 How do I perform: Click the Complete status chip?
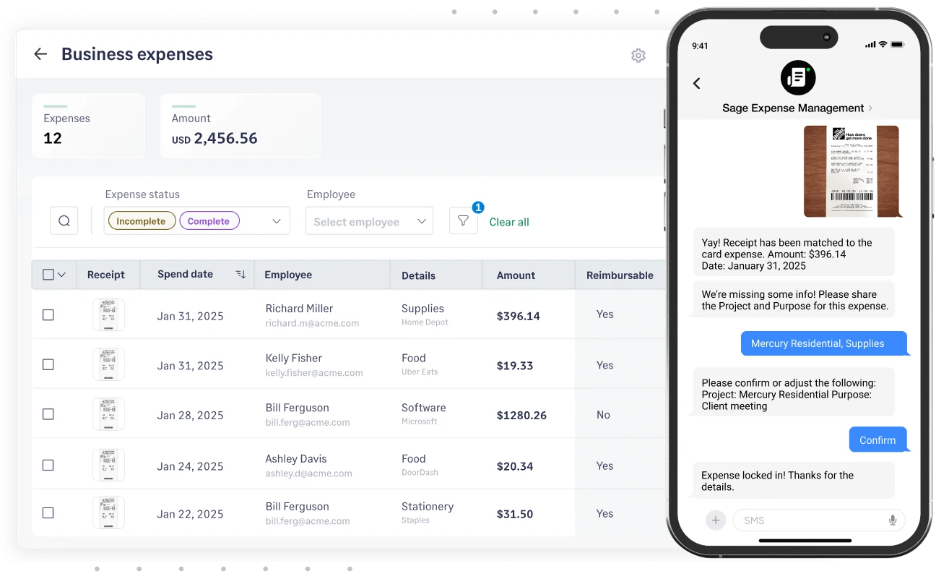[x=209, y=221]
